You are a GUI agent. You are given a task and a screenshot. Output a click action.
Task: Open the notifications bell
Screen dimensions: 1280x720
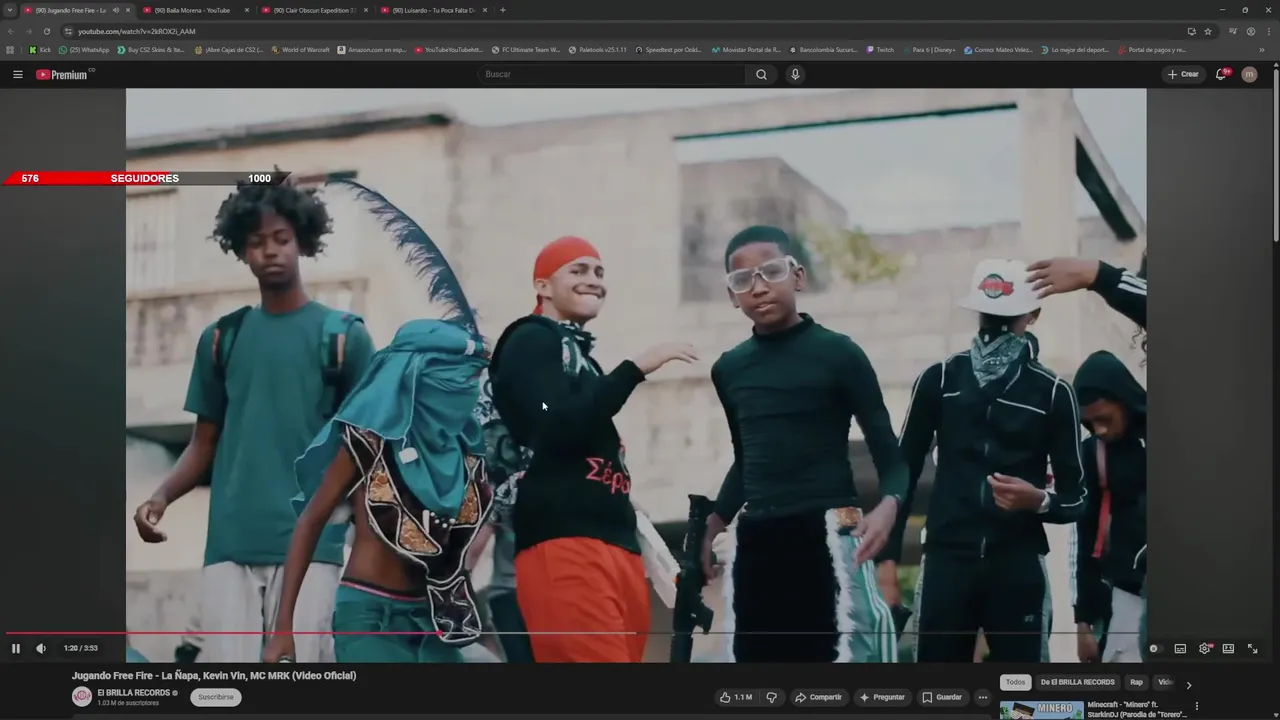coord(1221,74)
